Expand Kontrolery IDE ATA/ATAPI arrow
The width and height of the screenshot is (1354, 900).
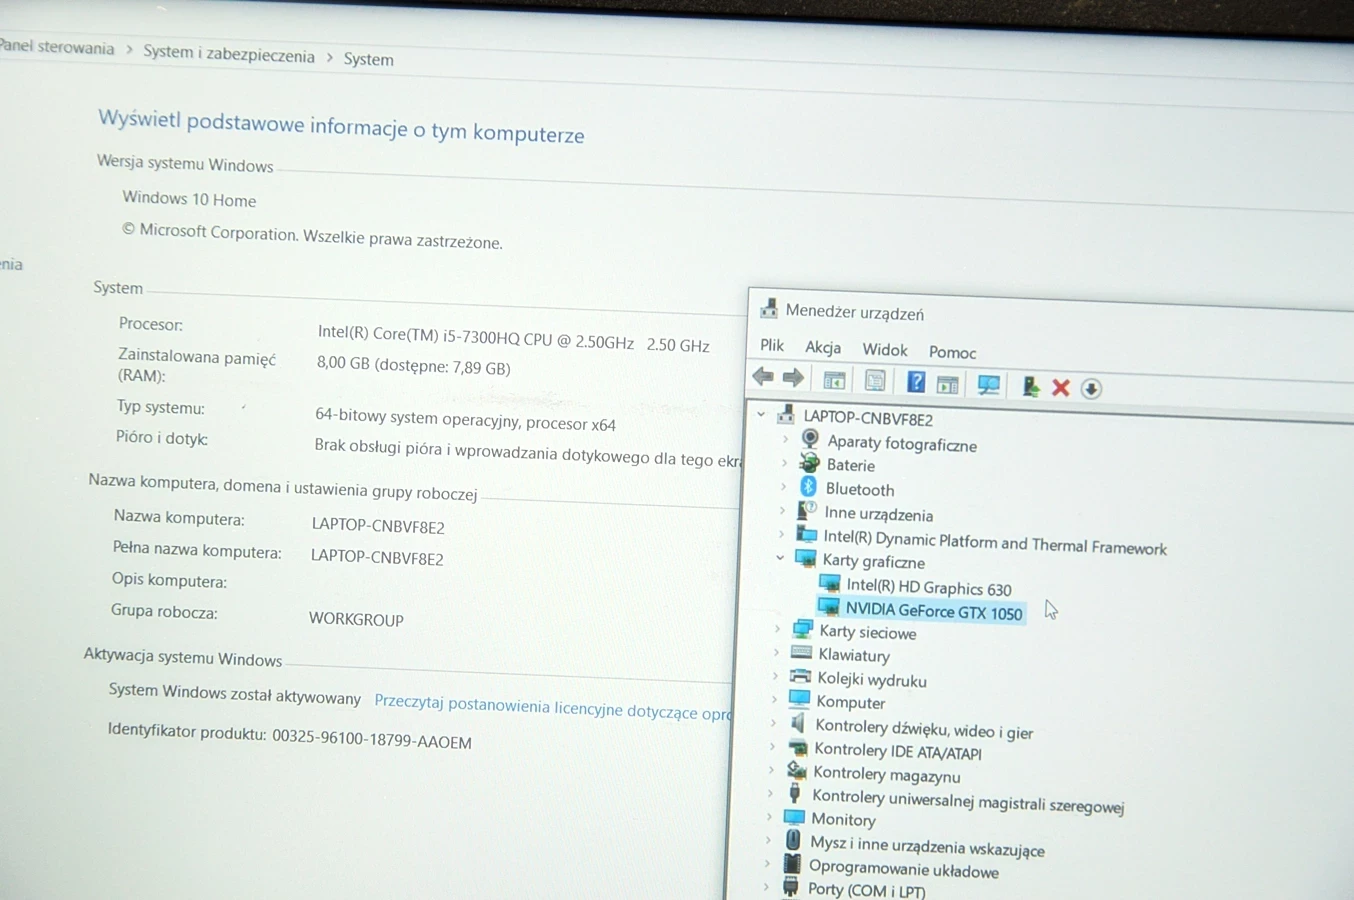(x=772, y=746)
